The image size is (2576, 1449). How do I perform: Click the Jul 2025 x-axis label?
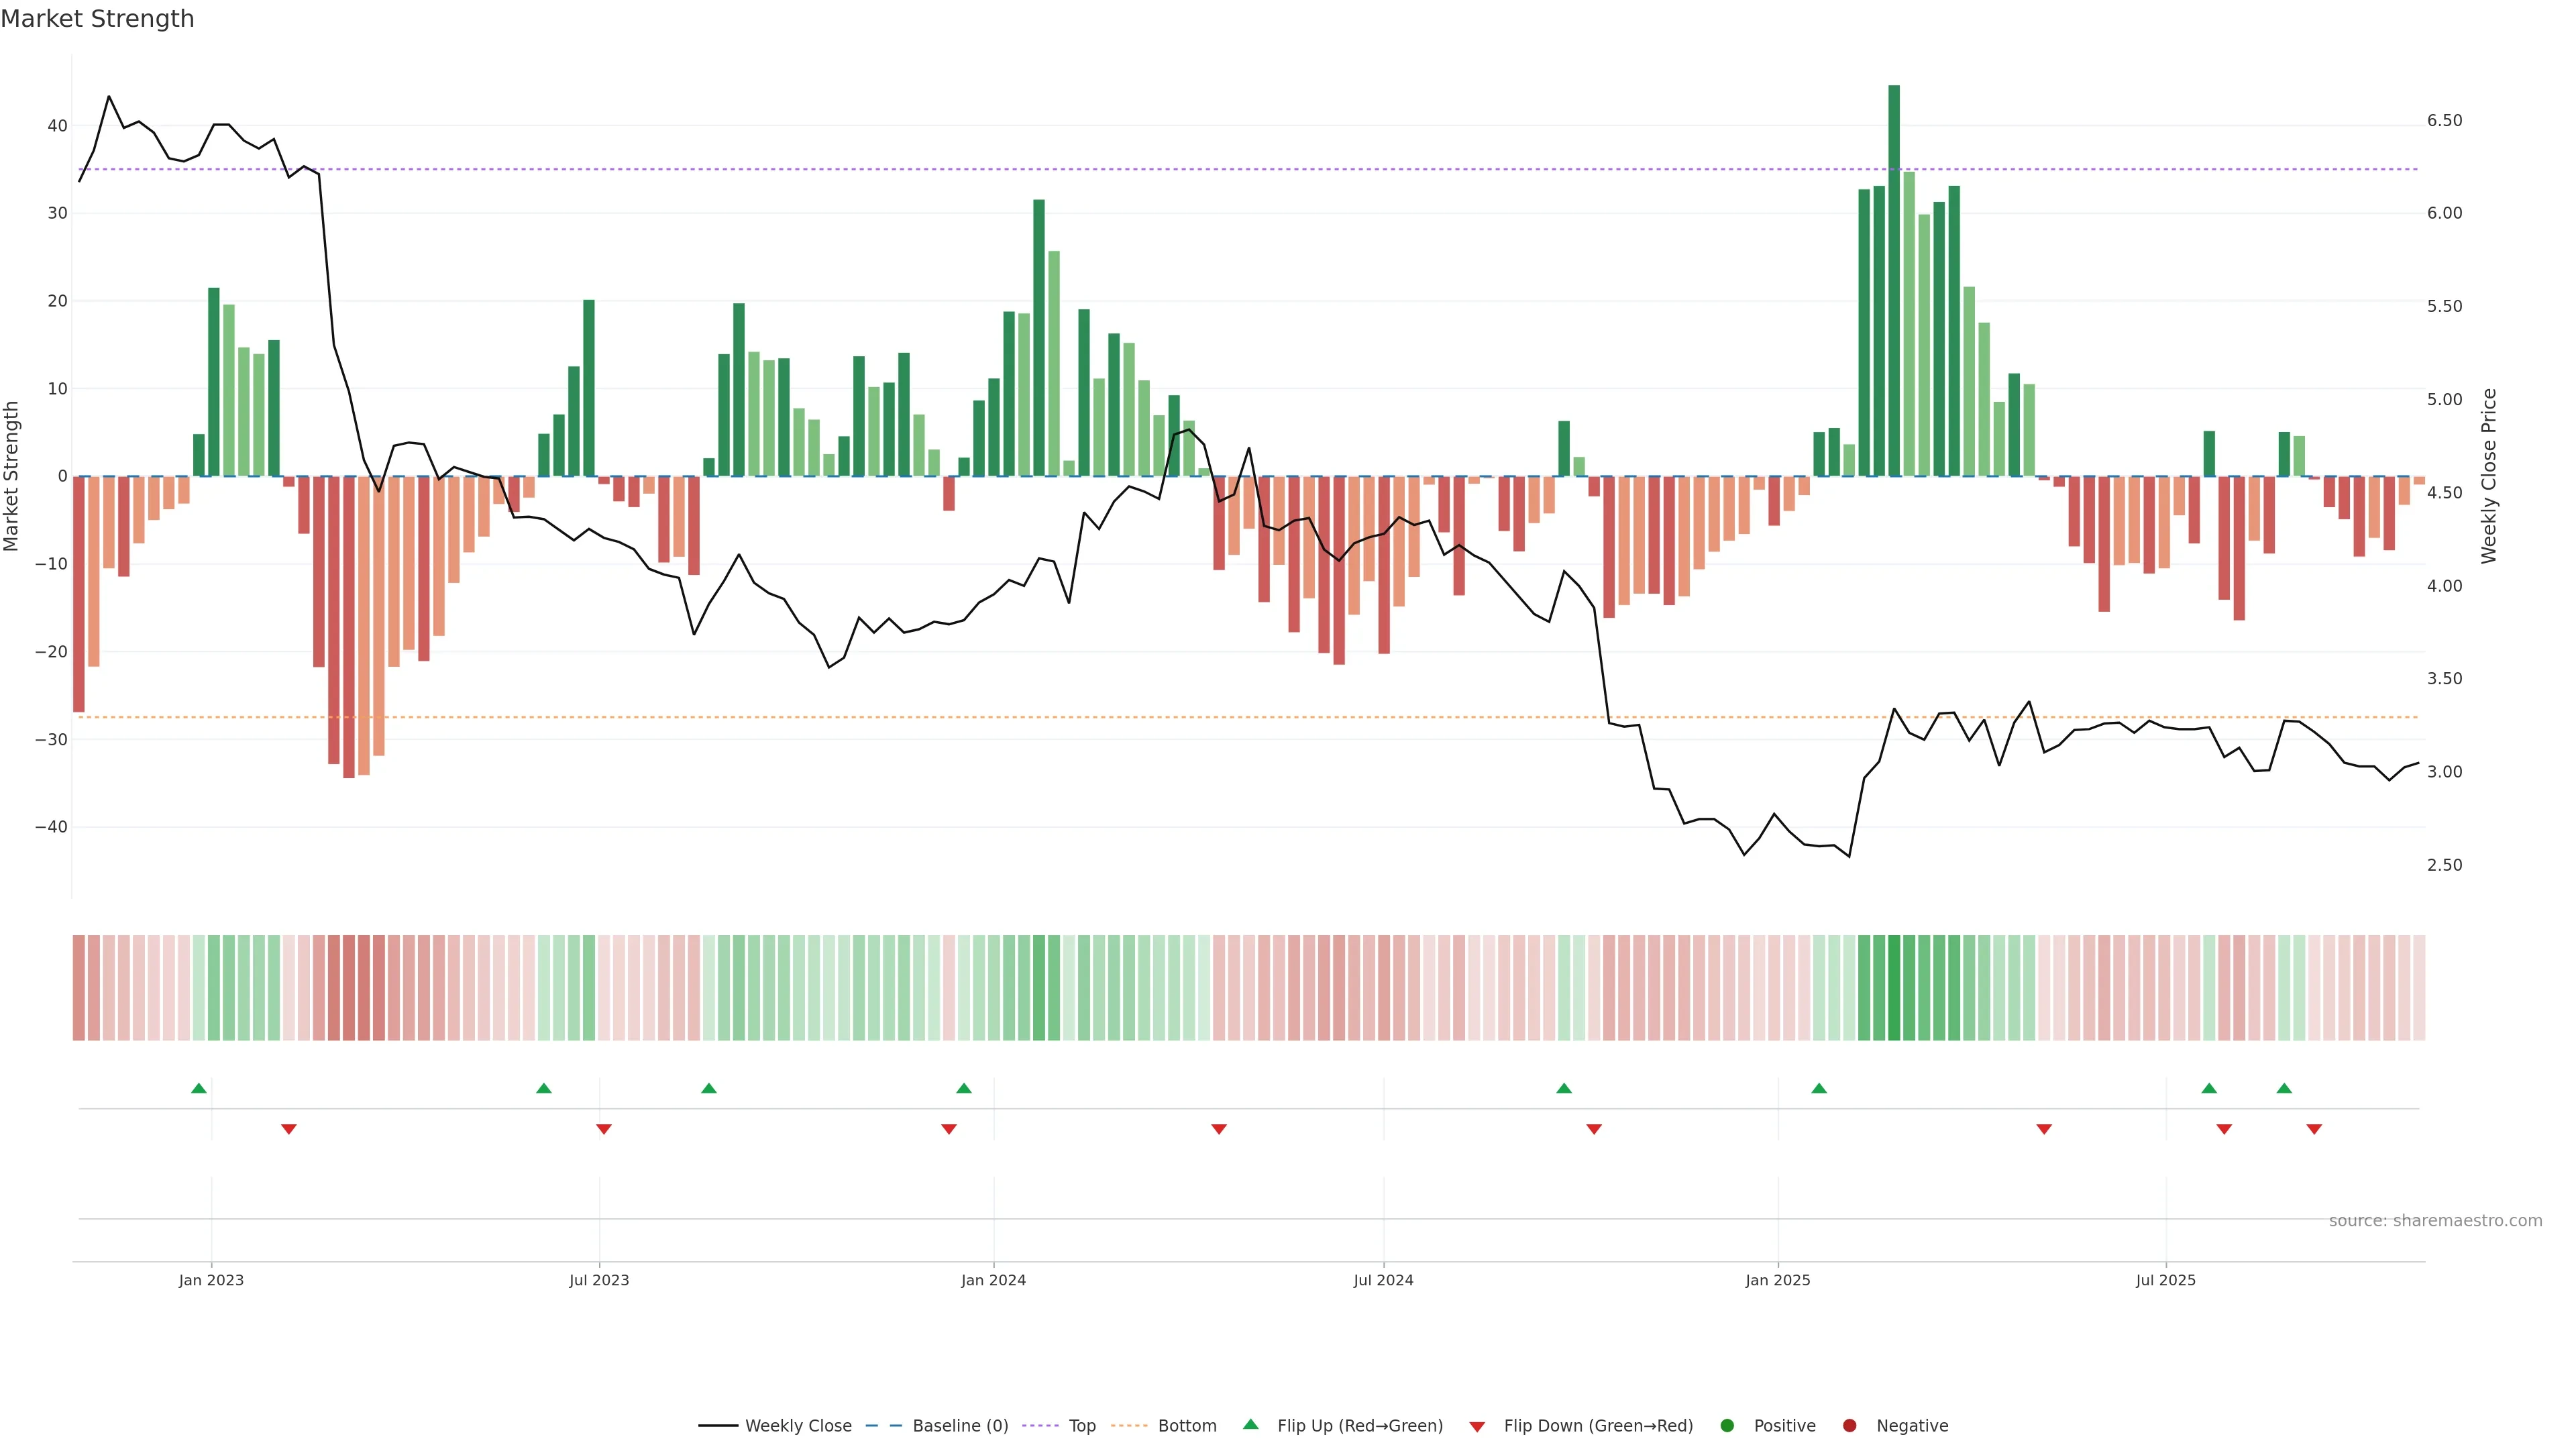pyautogui.click(x=2165, y=1280)
